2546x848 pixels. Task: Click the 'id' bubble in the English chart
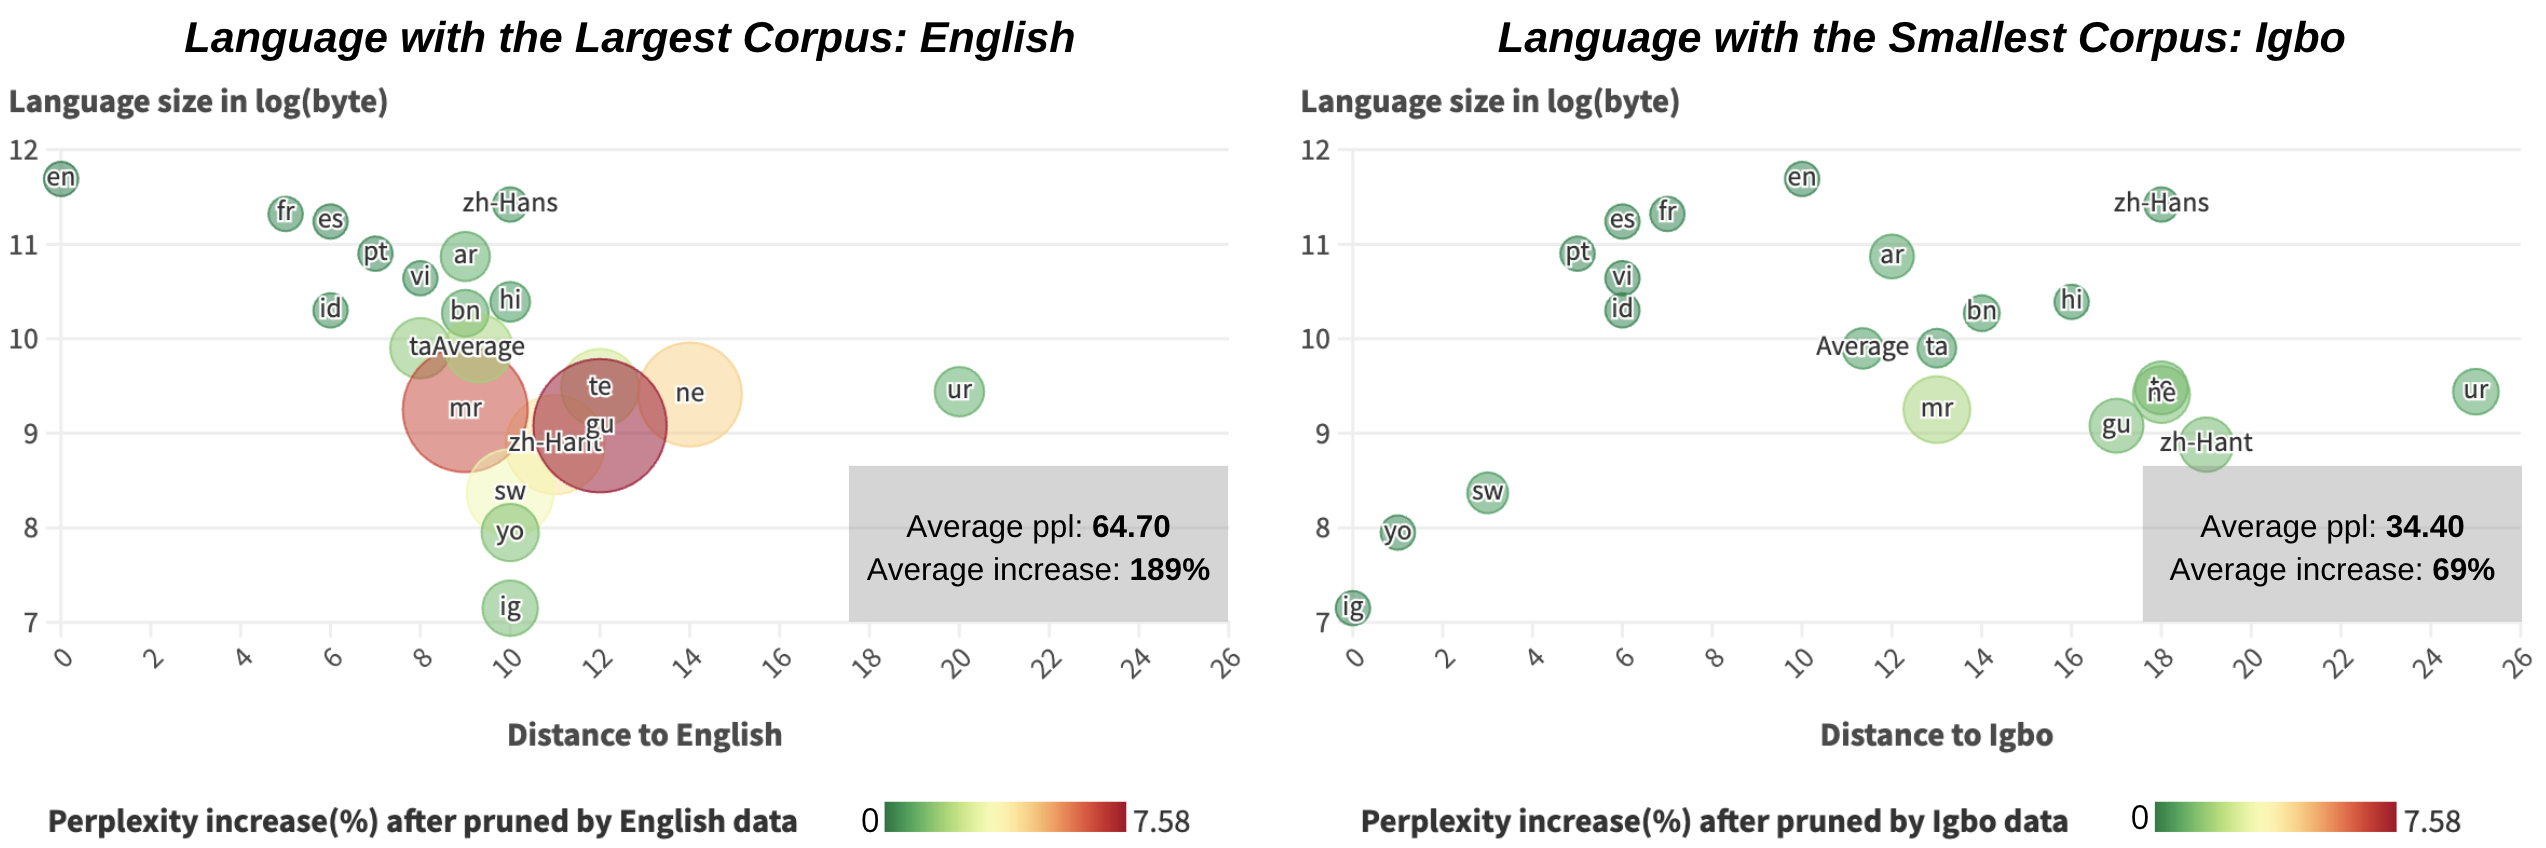pos(330,309)
